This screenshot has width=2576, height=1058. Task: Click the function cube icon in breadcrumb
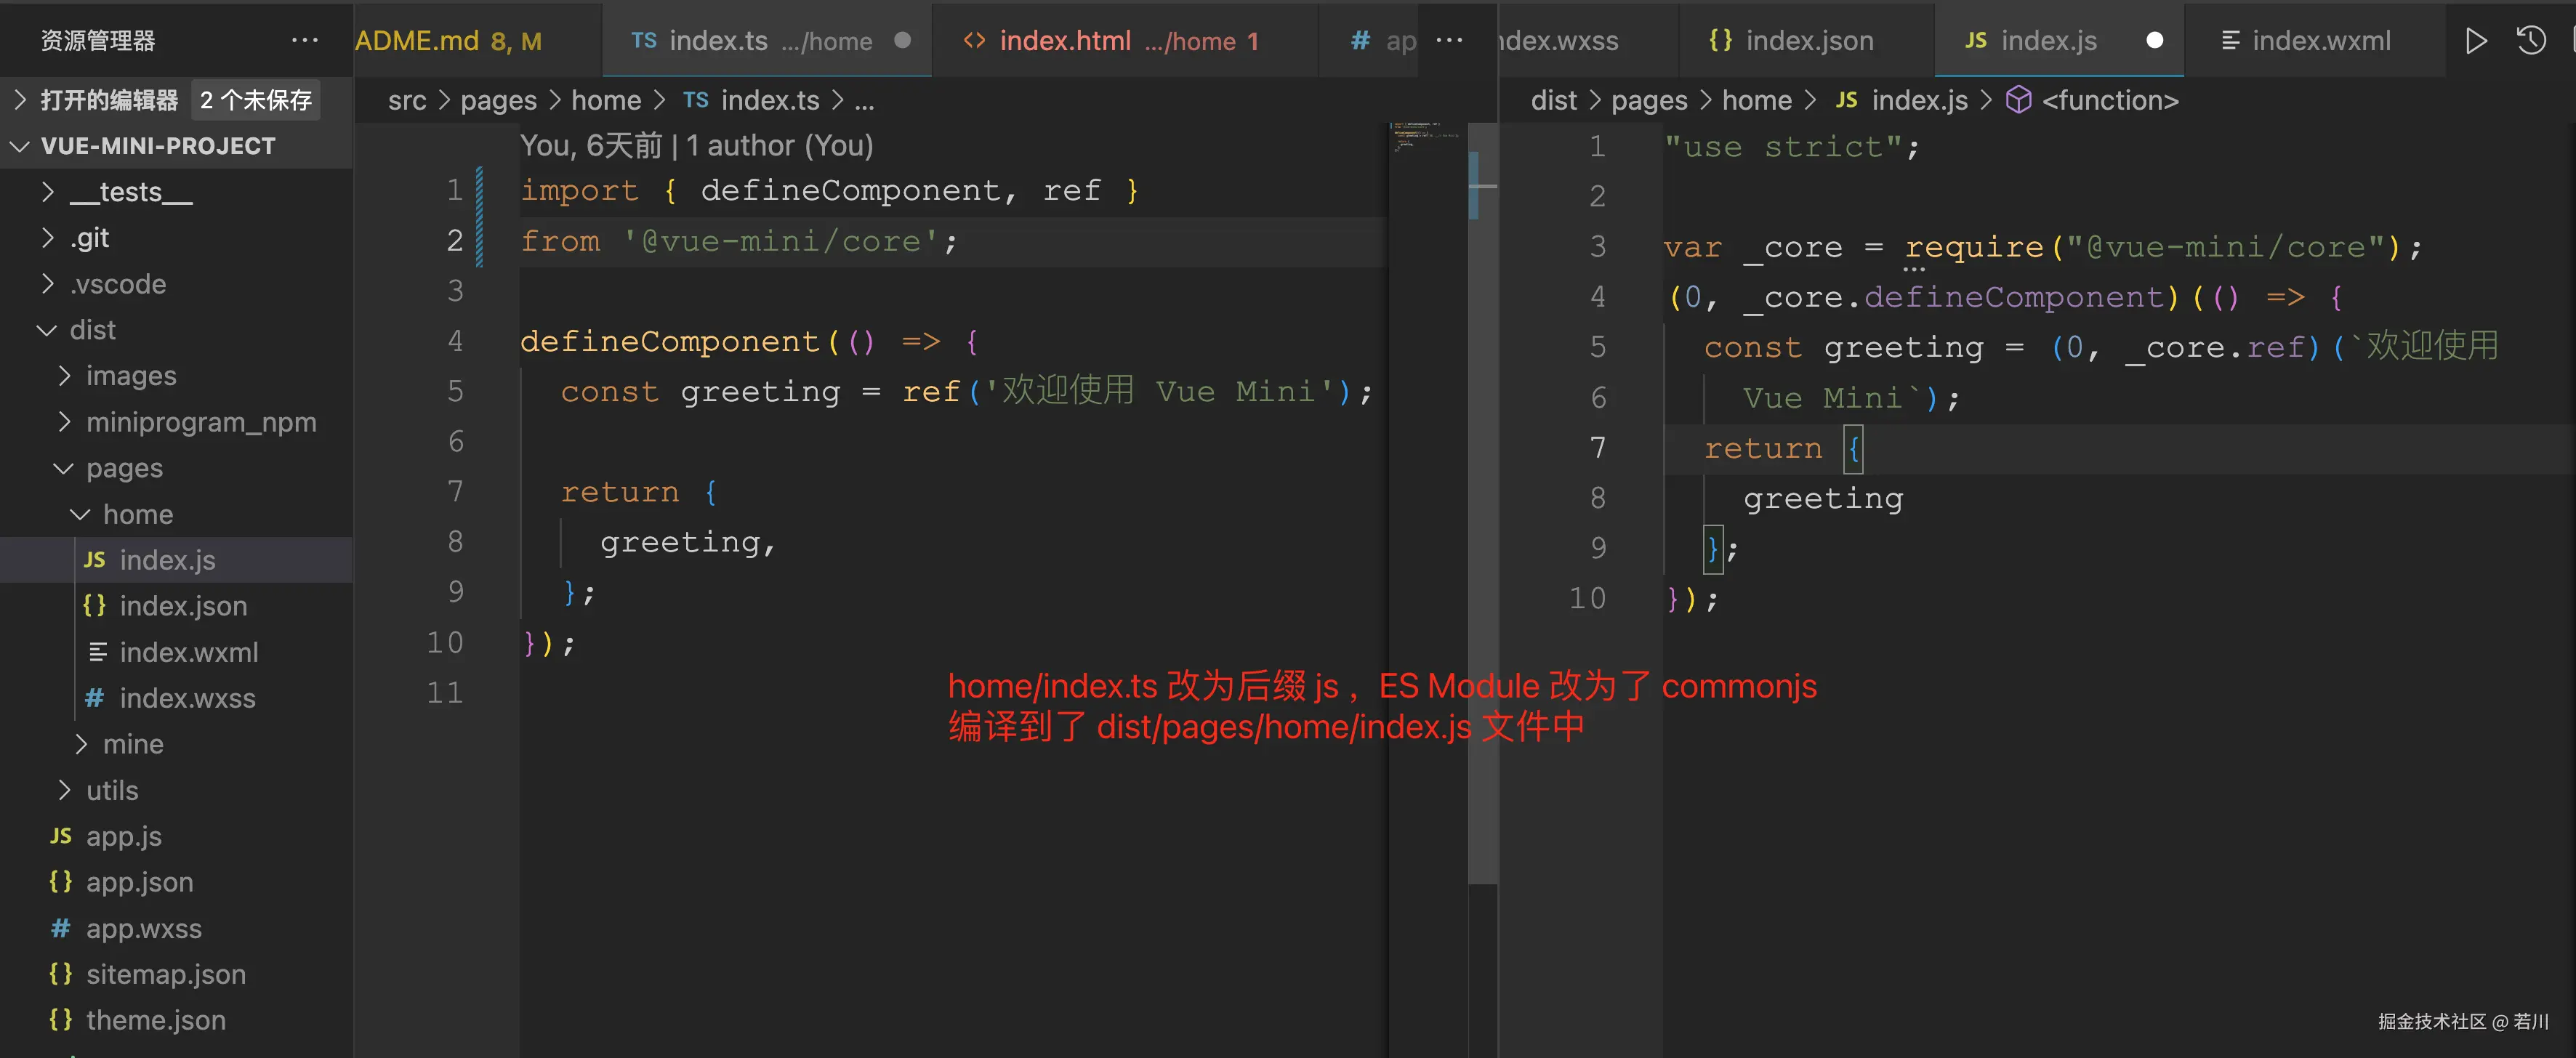point(2019,100)
